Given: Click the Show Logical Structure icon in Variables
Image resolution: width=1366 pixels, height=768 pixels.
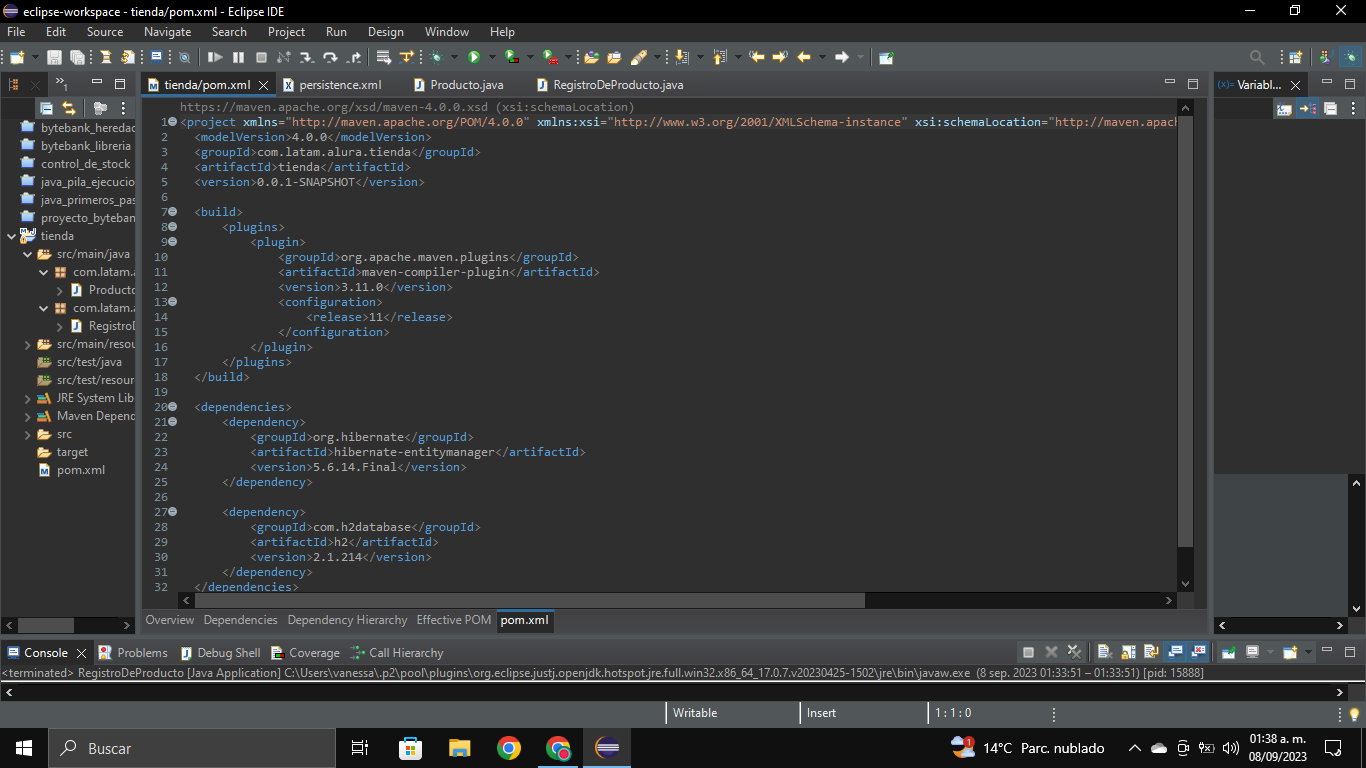Looking at the screenshot, I should coord(1307,108).
